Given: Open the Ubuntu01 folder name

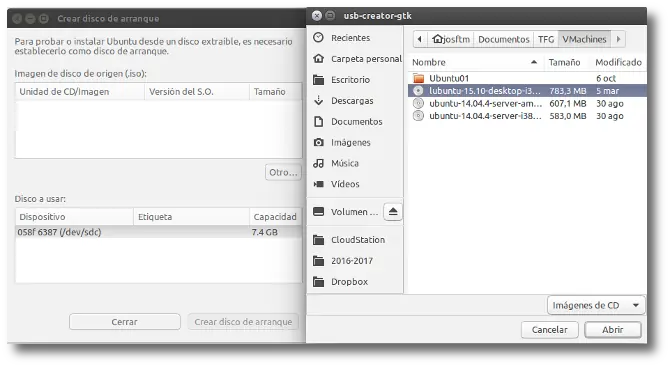Looking at the screenshot, I should point(449,78).
